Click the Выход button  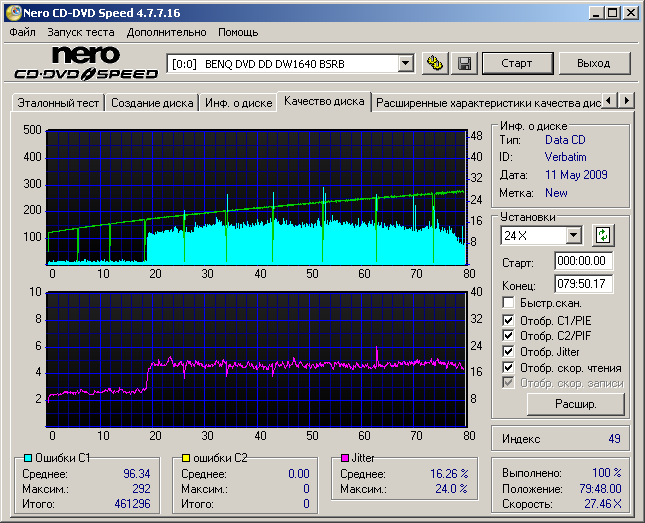tap(594, 63)
